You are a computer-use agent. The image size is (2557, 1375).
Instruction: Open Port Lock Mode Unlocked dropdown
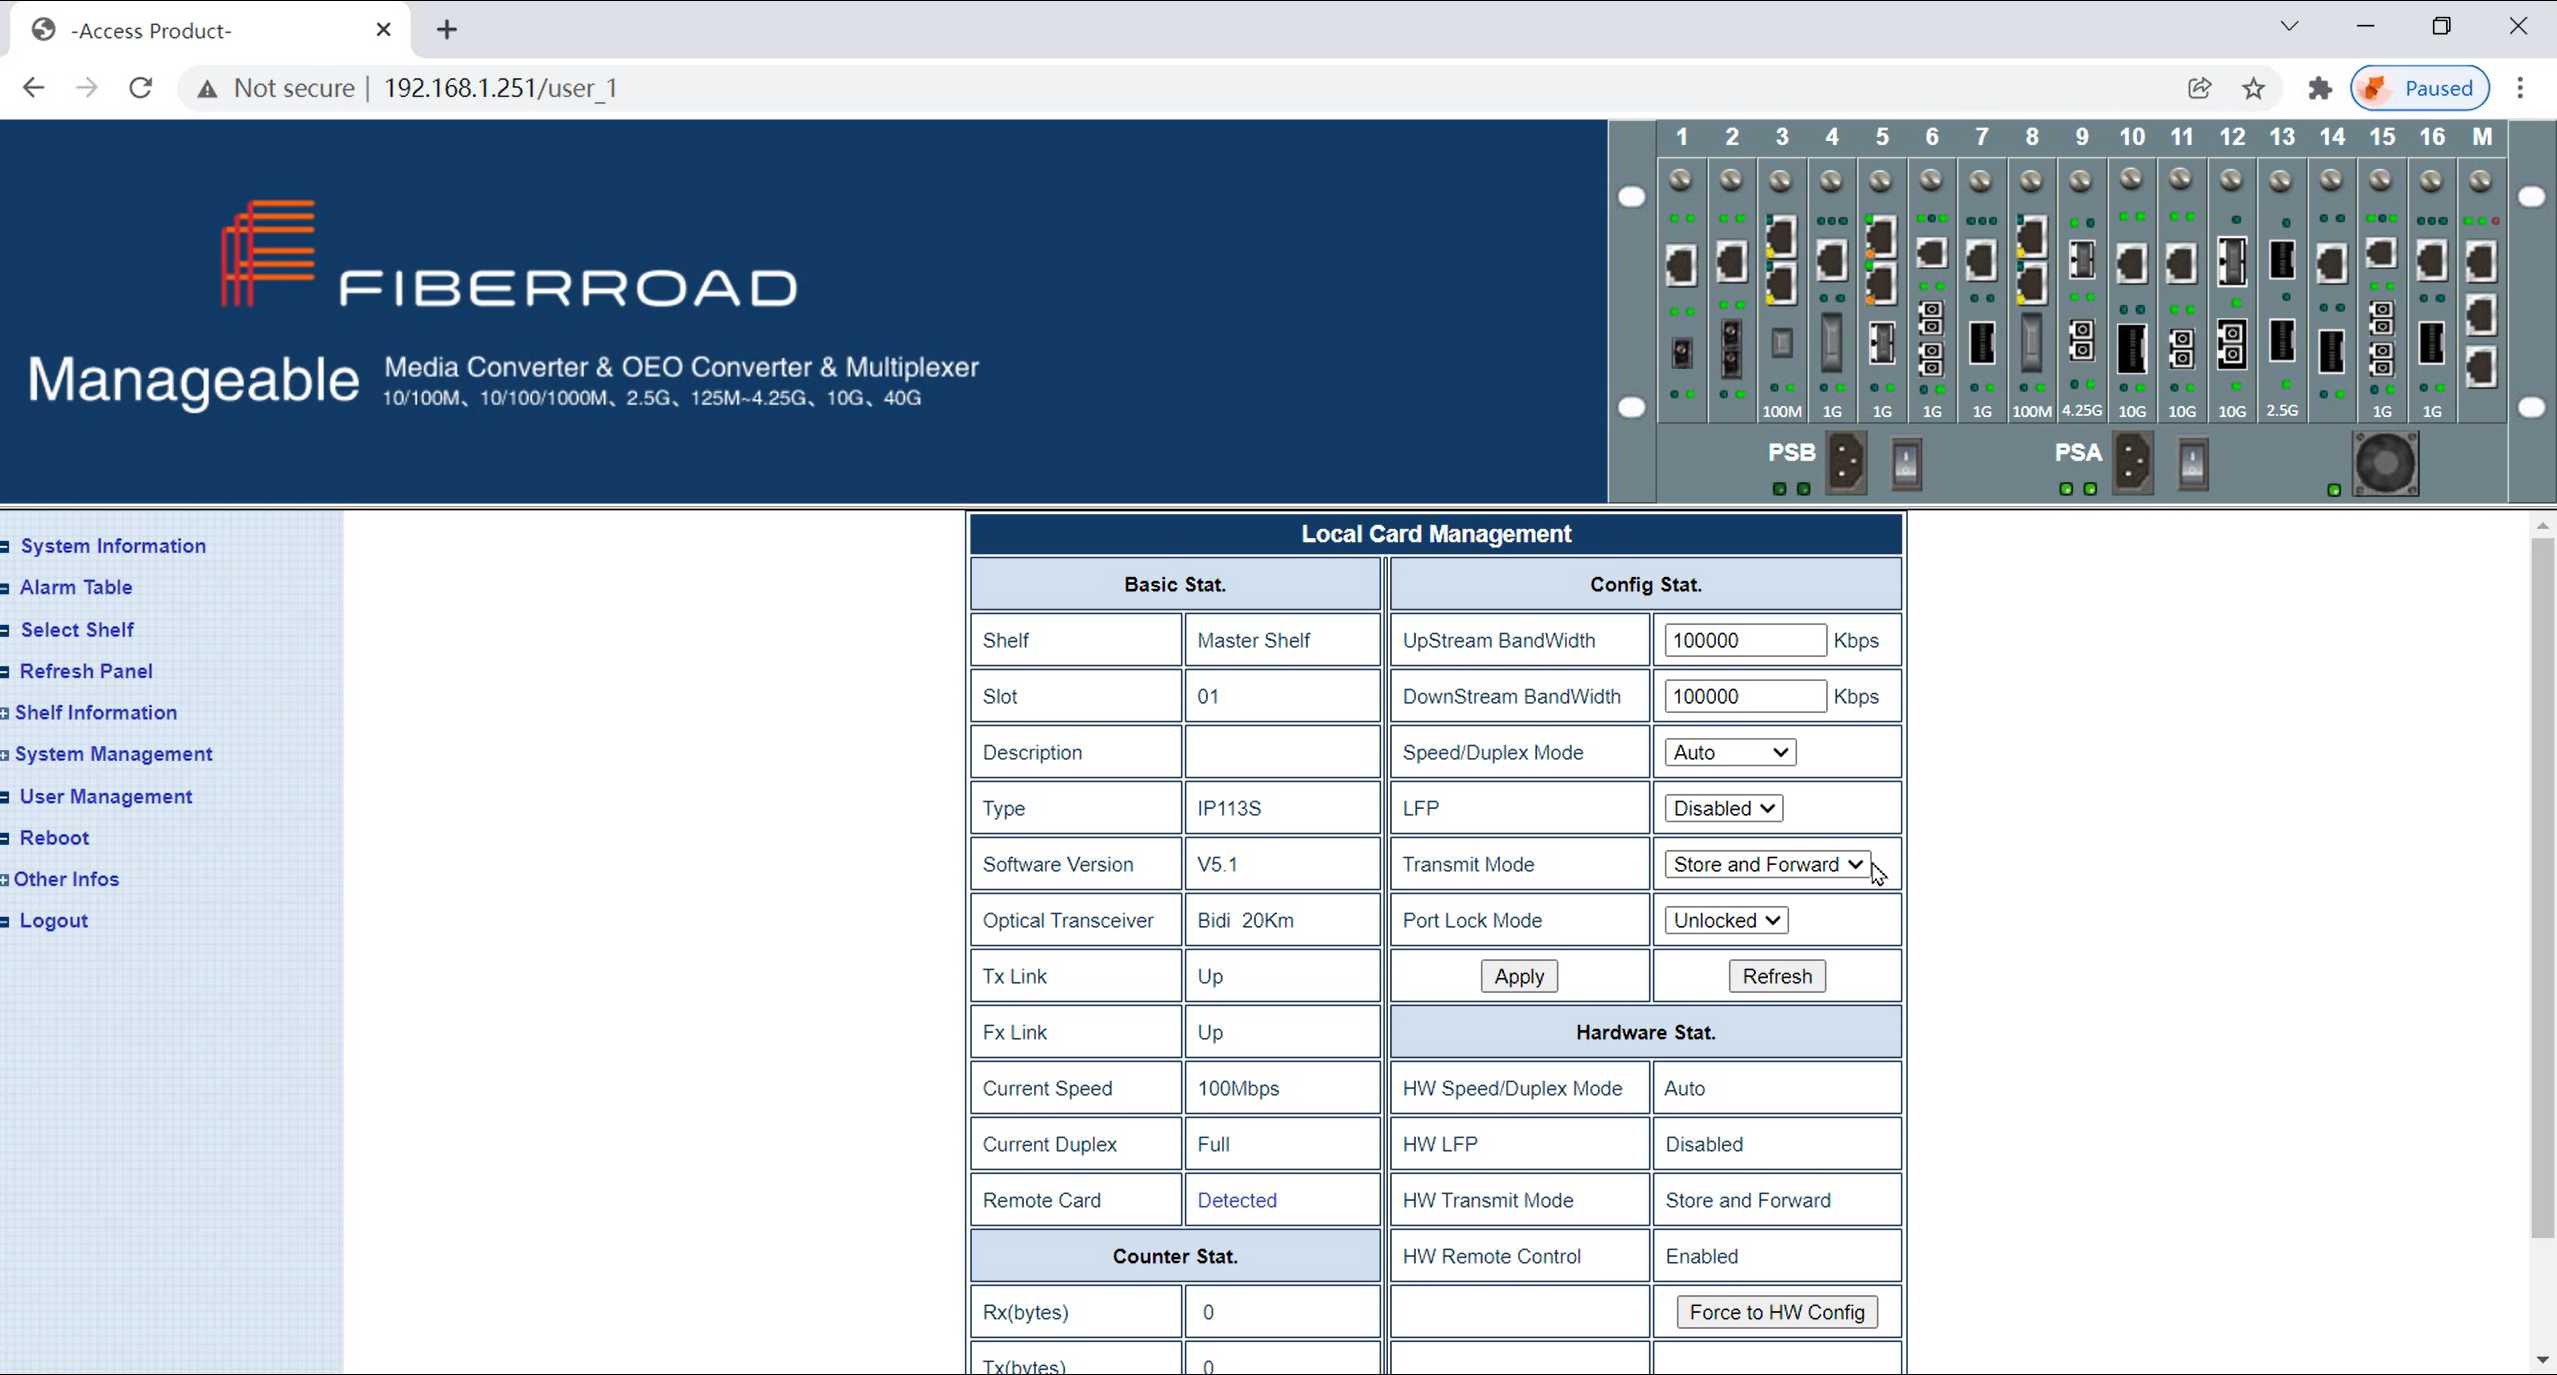[1726, 920]
